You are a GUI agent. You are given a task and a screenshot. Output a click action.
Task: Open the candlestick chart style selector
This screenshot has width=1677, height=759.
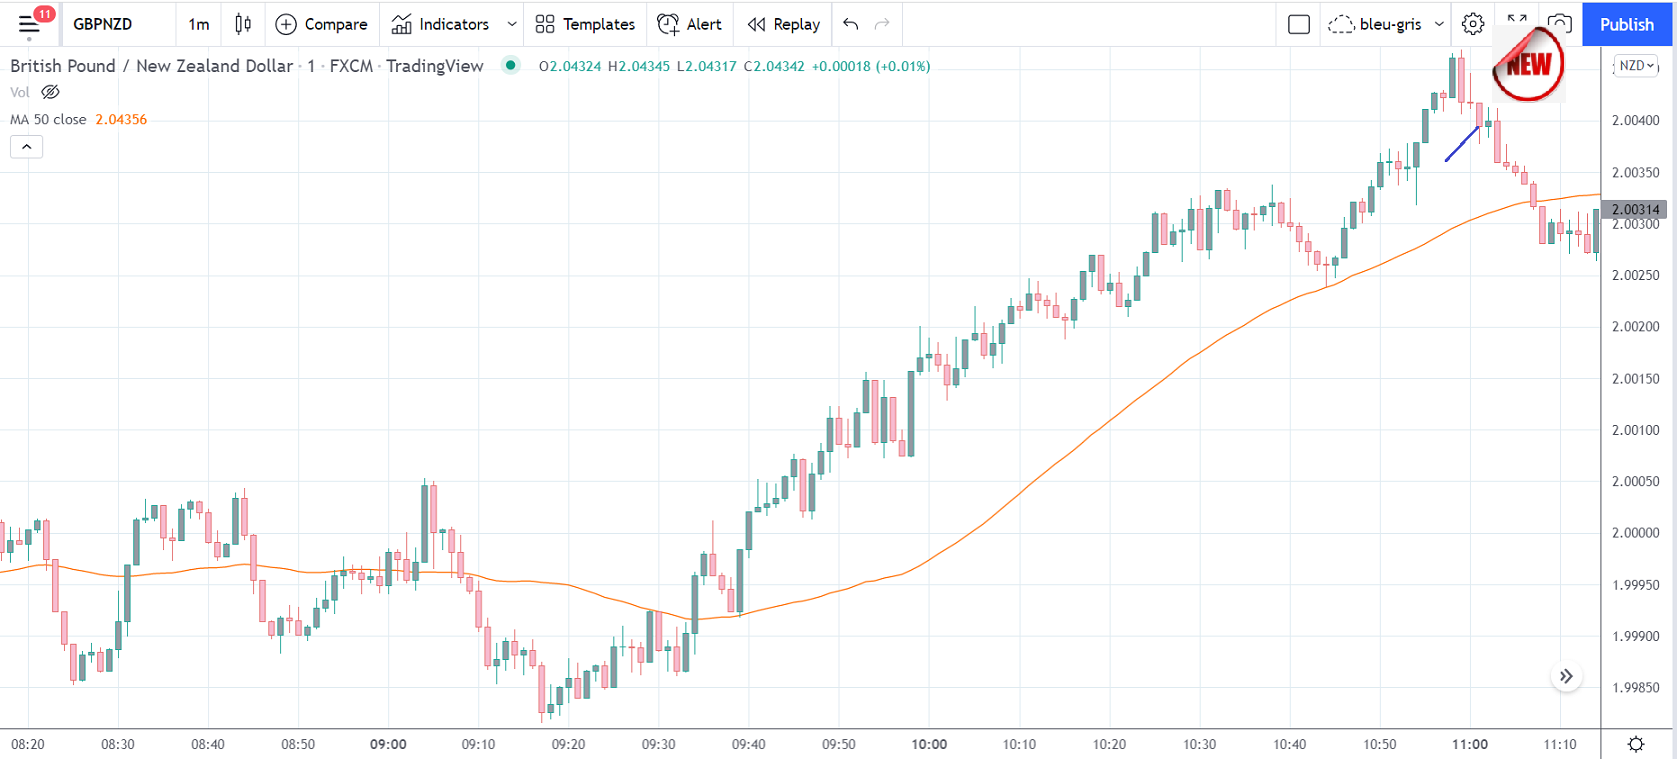pos(243,24)
